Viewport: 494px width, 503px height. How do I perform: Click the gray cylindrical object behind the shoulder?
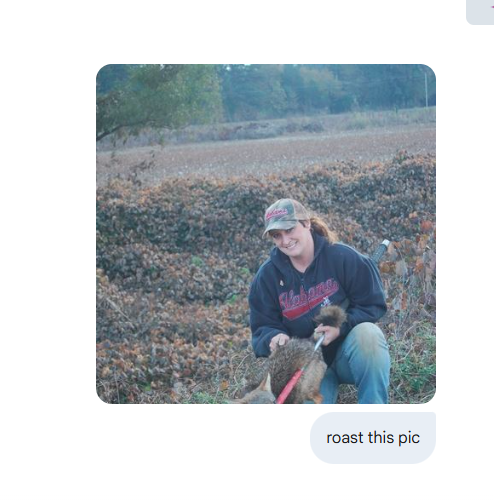pyautogui.click(x=381, y=250)
